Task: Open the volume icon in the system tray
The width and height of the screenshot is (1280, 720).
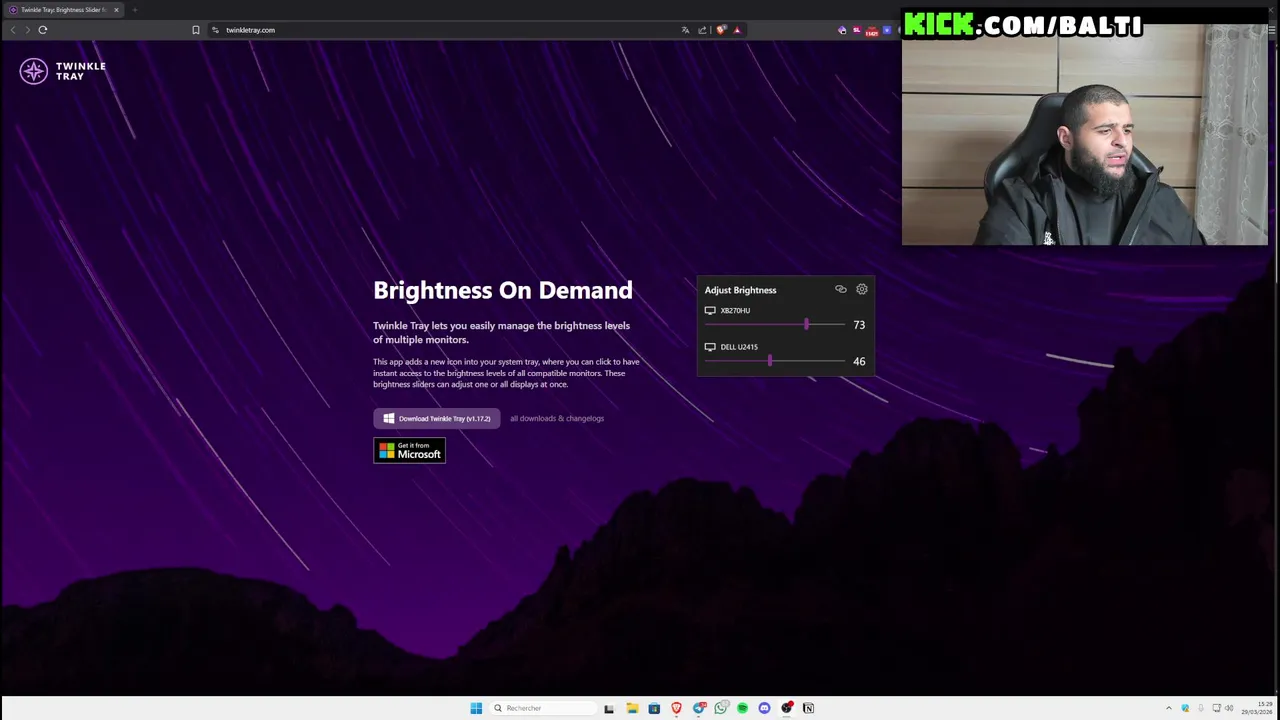Action: pos(1229,708)
